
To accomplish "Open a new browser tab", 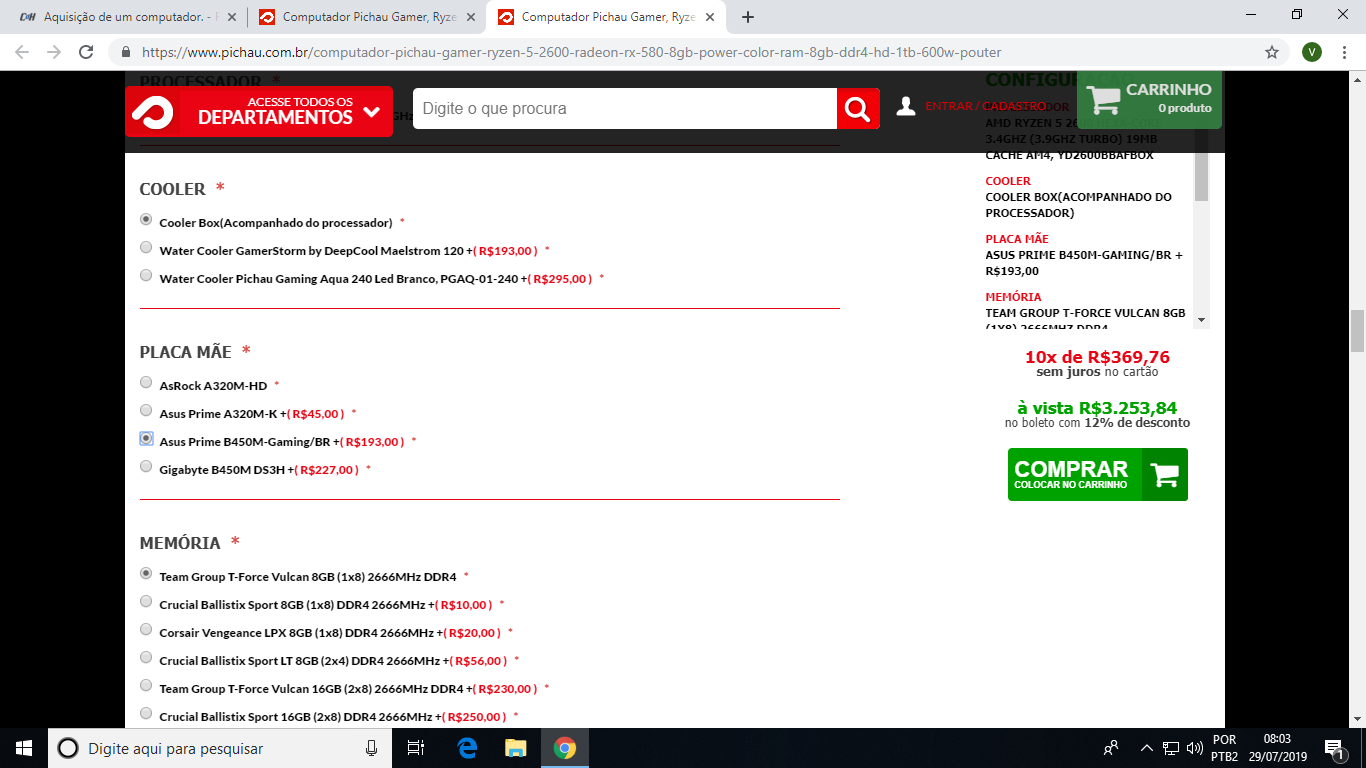I will (748, 17).
